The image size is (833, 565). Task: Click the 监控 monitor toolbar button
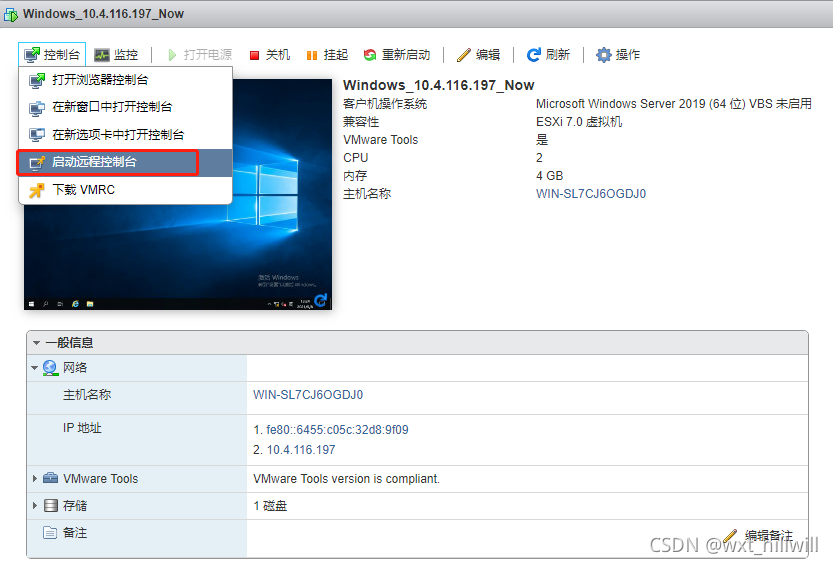click(x=116, y=55)
